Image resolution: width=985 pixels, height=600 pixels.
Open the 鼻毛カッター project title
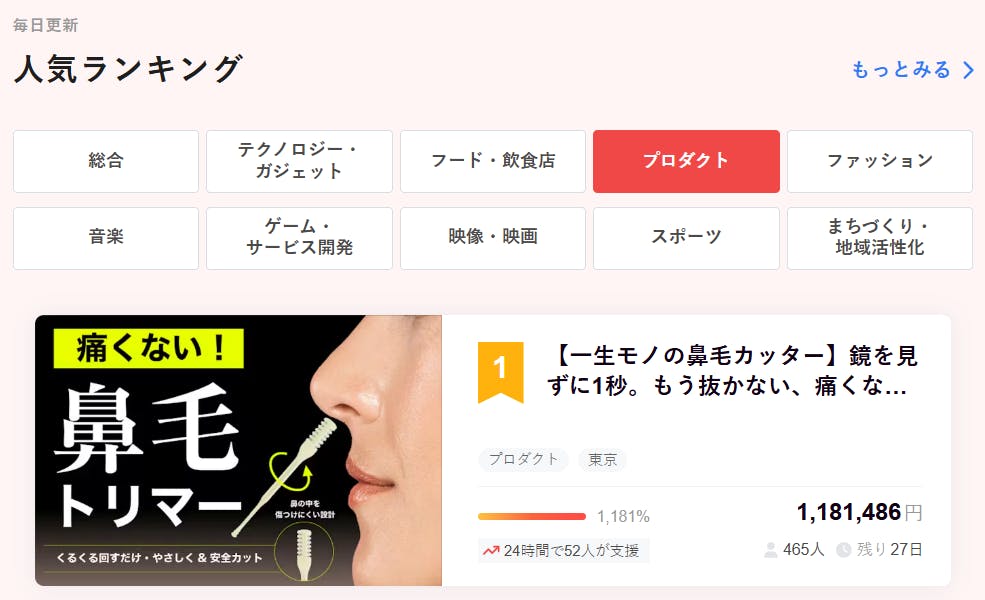(x=732, y=371)
